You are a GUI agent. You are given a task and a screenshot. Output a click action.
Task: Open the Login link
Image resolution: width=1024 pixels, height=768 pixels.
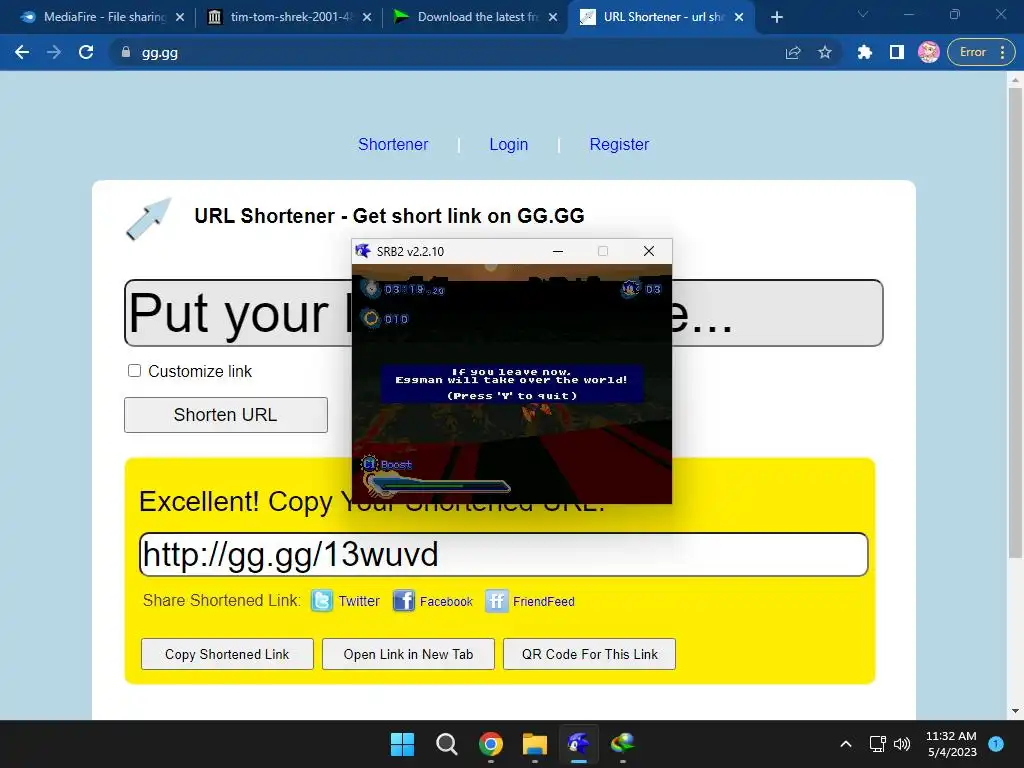coord(509,144)
